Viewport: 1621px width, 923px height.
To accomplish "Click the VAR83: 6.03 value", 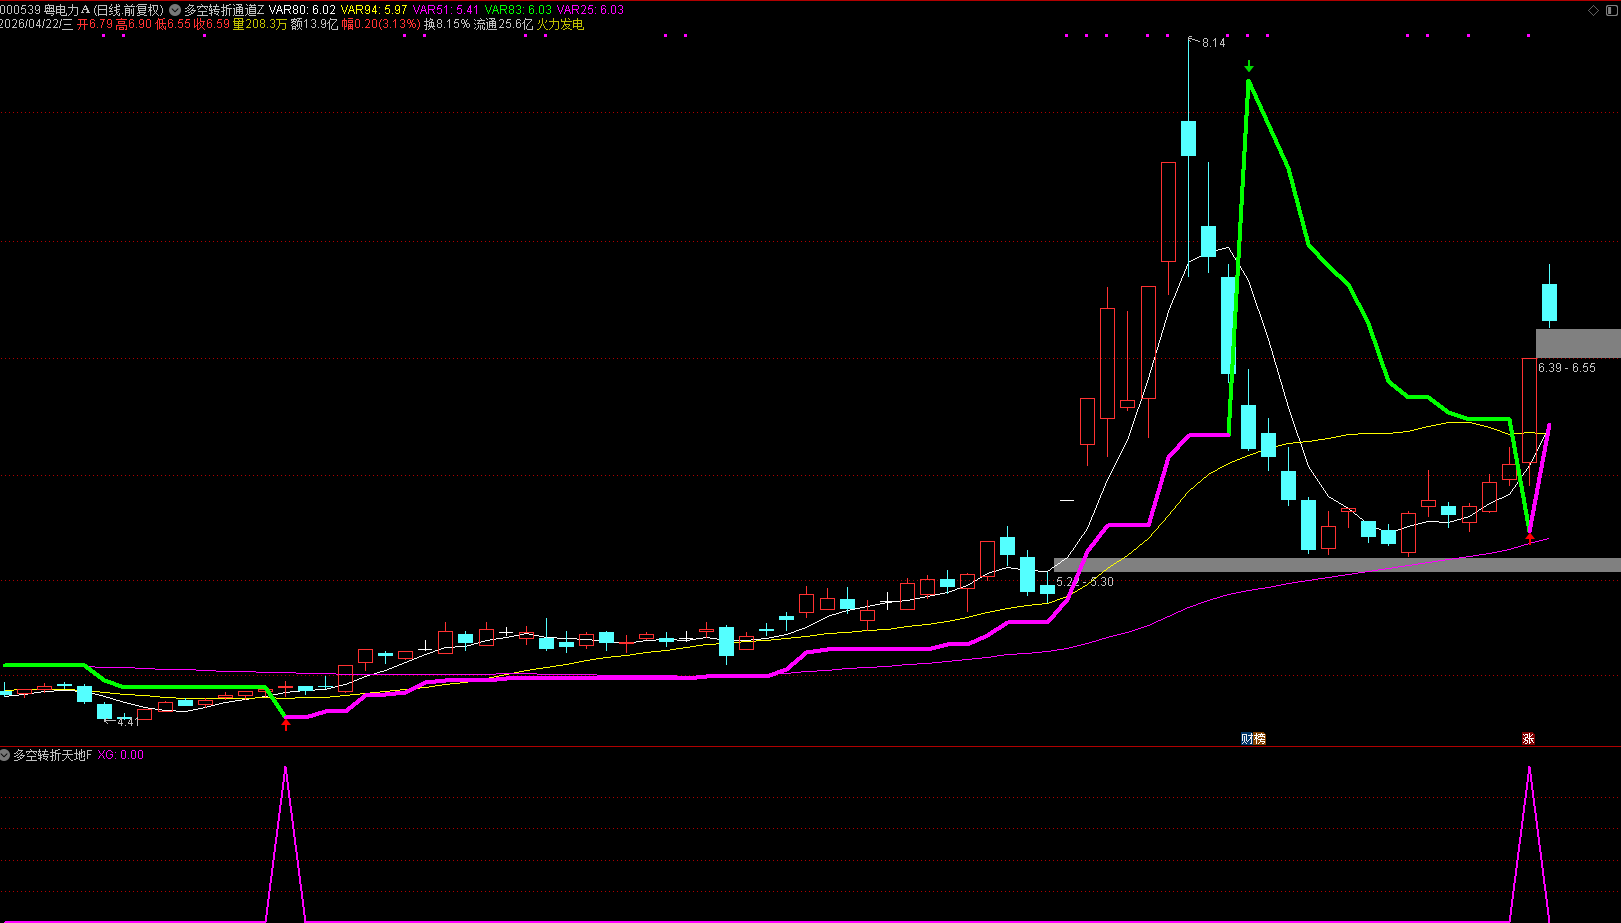I will click(518, 10).
